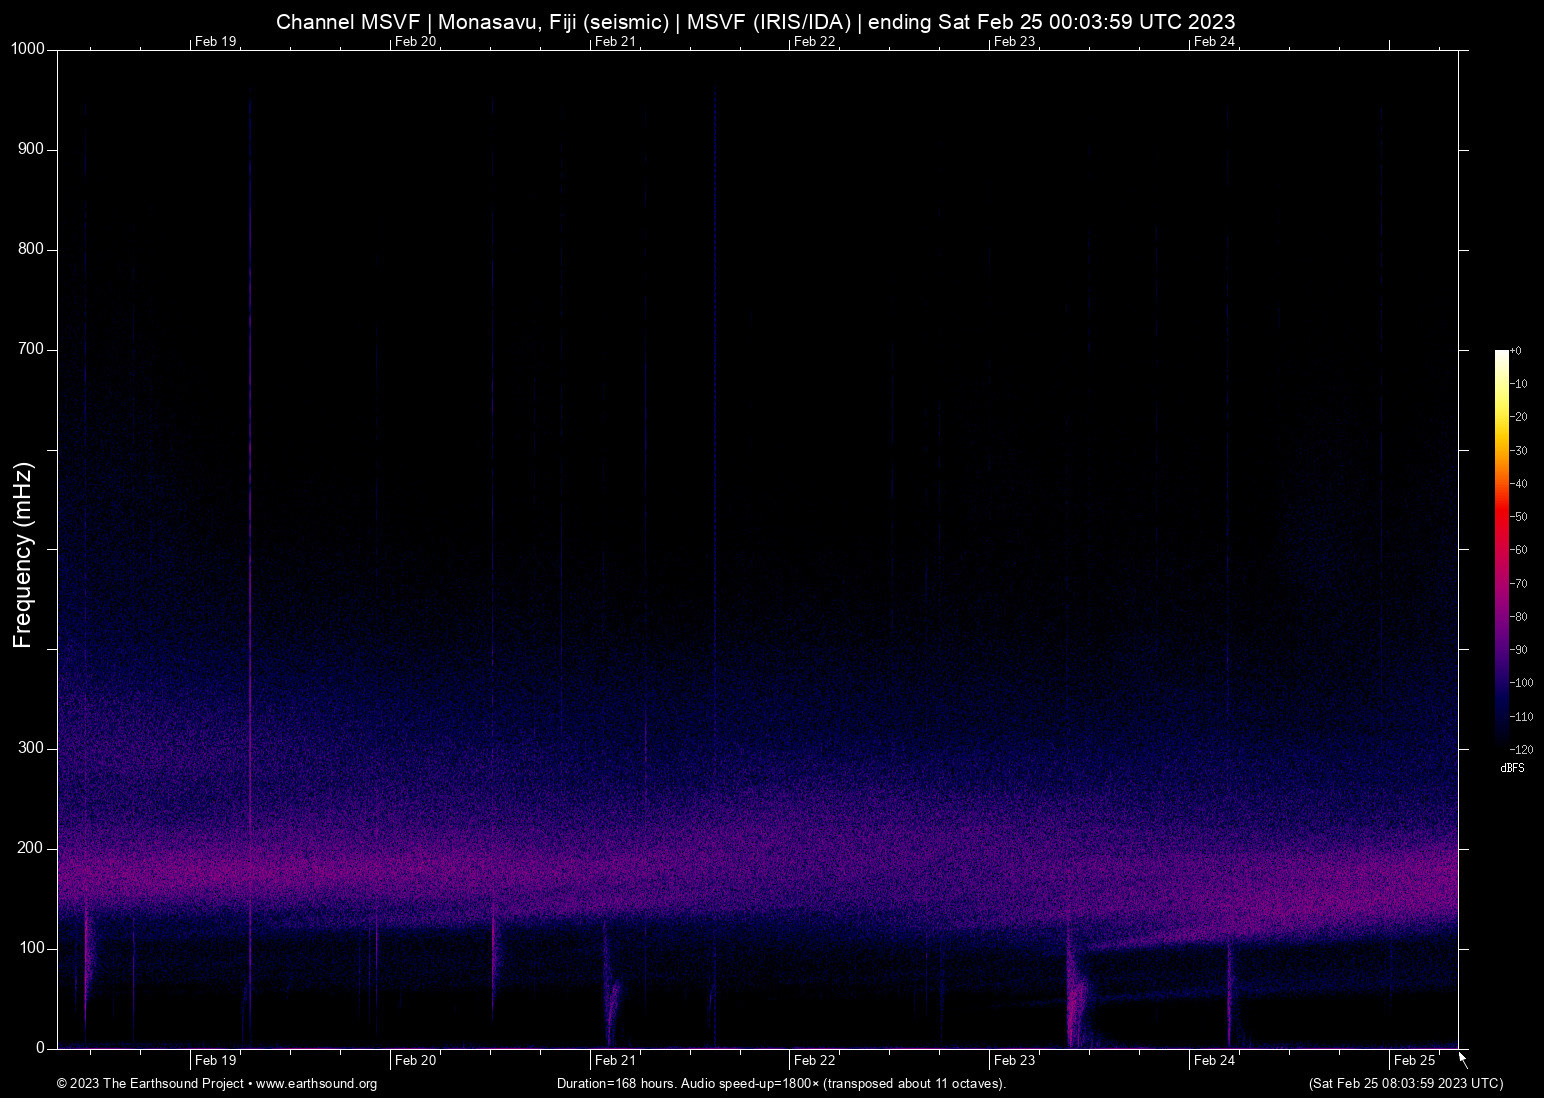Select "Feb 20" on the bottom time axis

pyautogui.click(x=416, y=1060)
